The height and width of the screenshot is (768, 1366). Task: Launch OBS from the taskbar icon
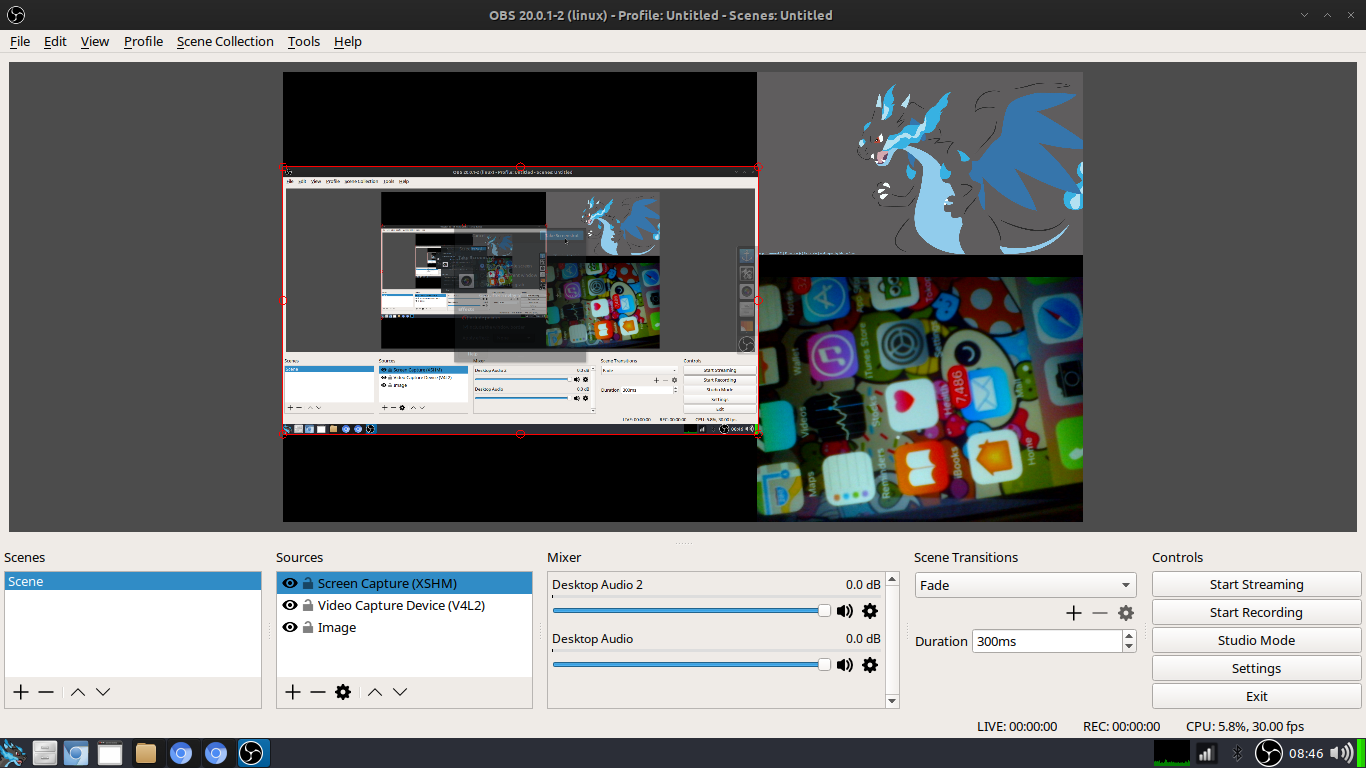pyautogui.click(x=252, y=753)
